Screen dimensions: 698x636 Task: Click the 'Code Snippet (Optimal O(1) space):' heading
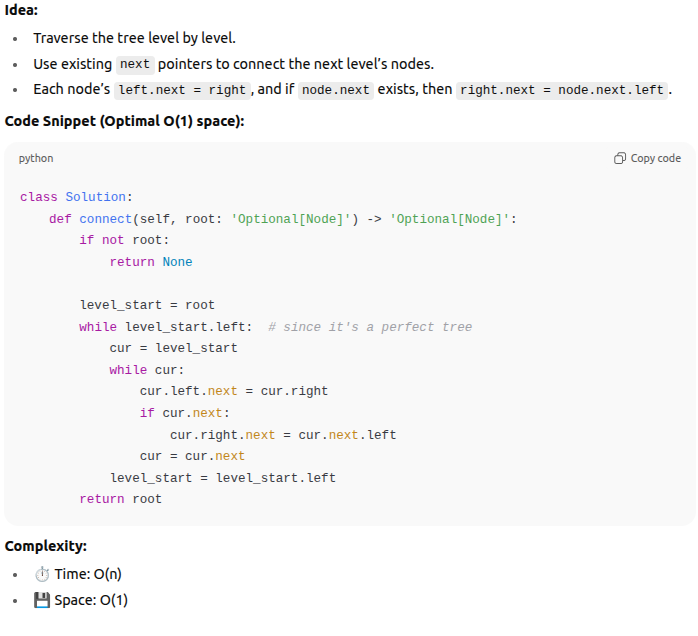tap(124, 121)
